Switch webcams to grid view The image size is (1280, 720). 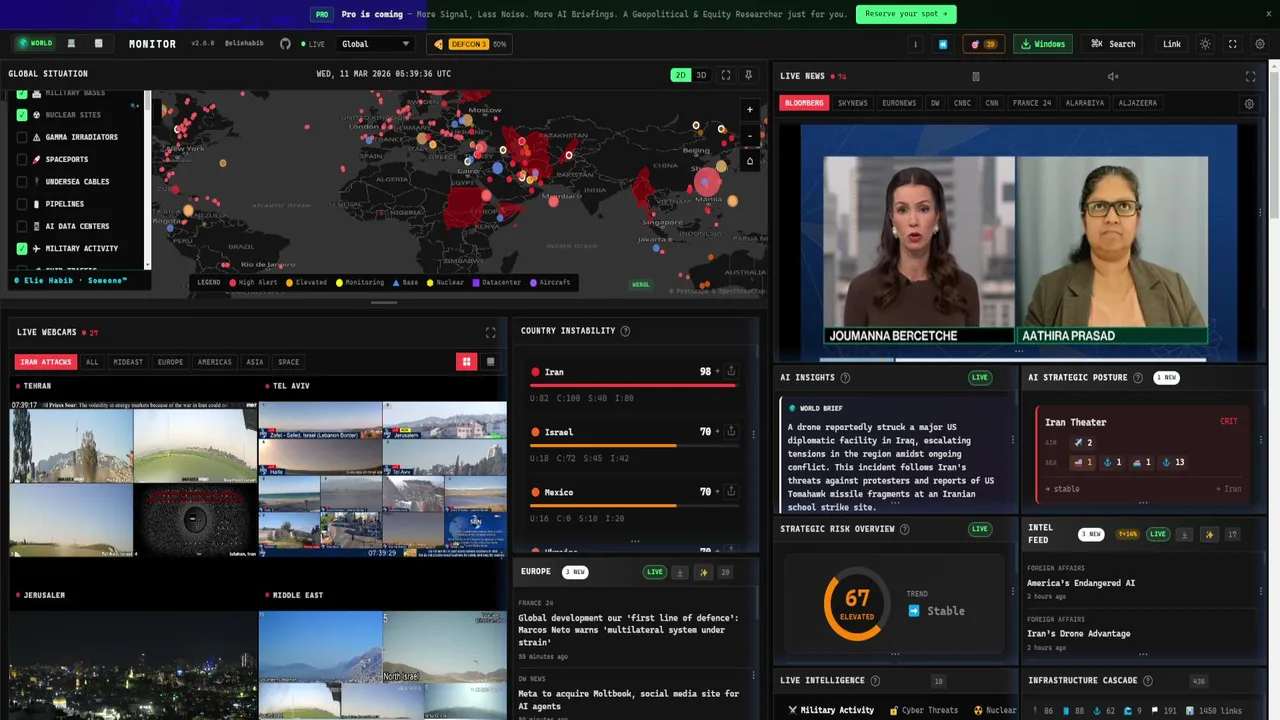coord(466,362)
